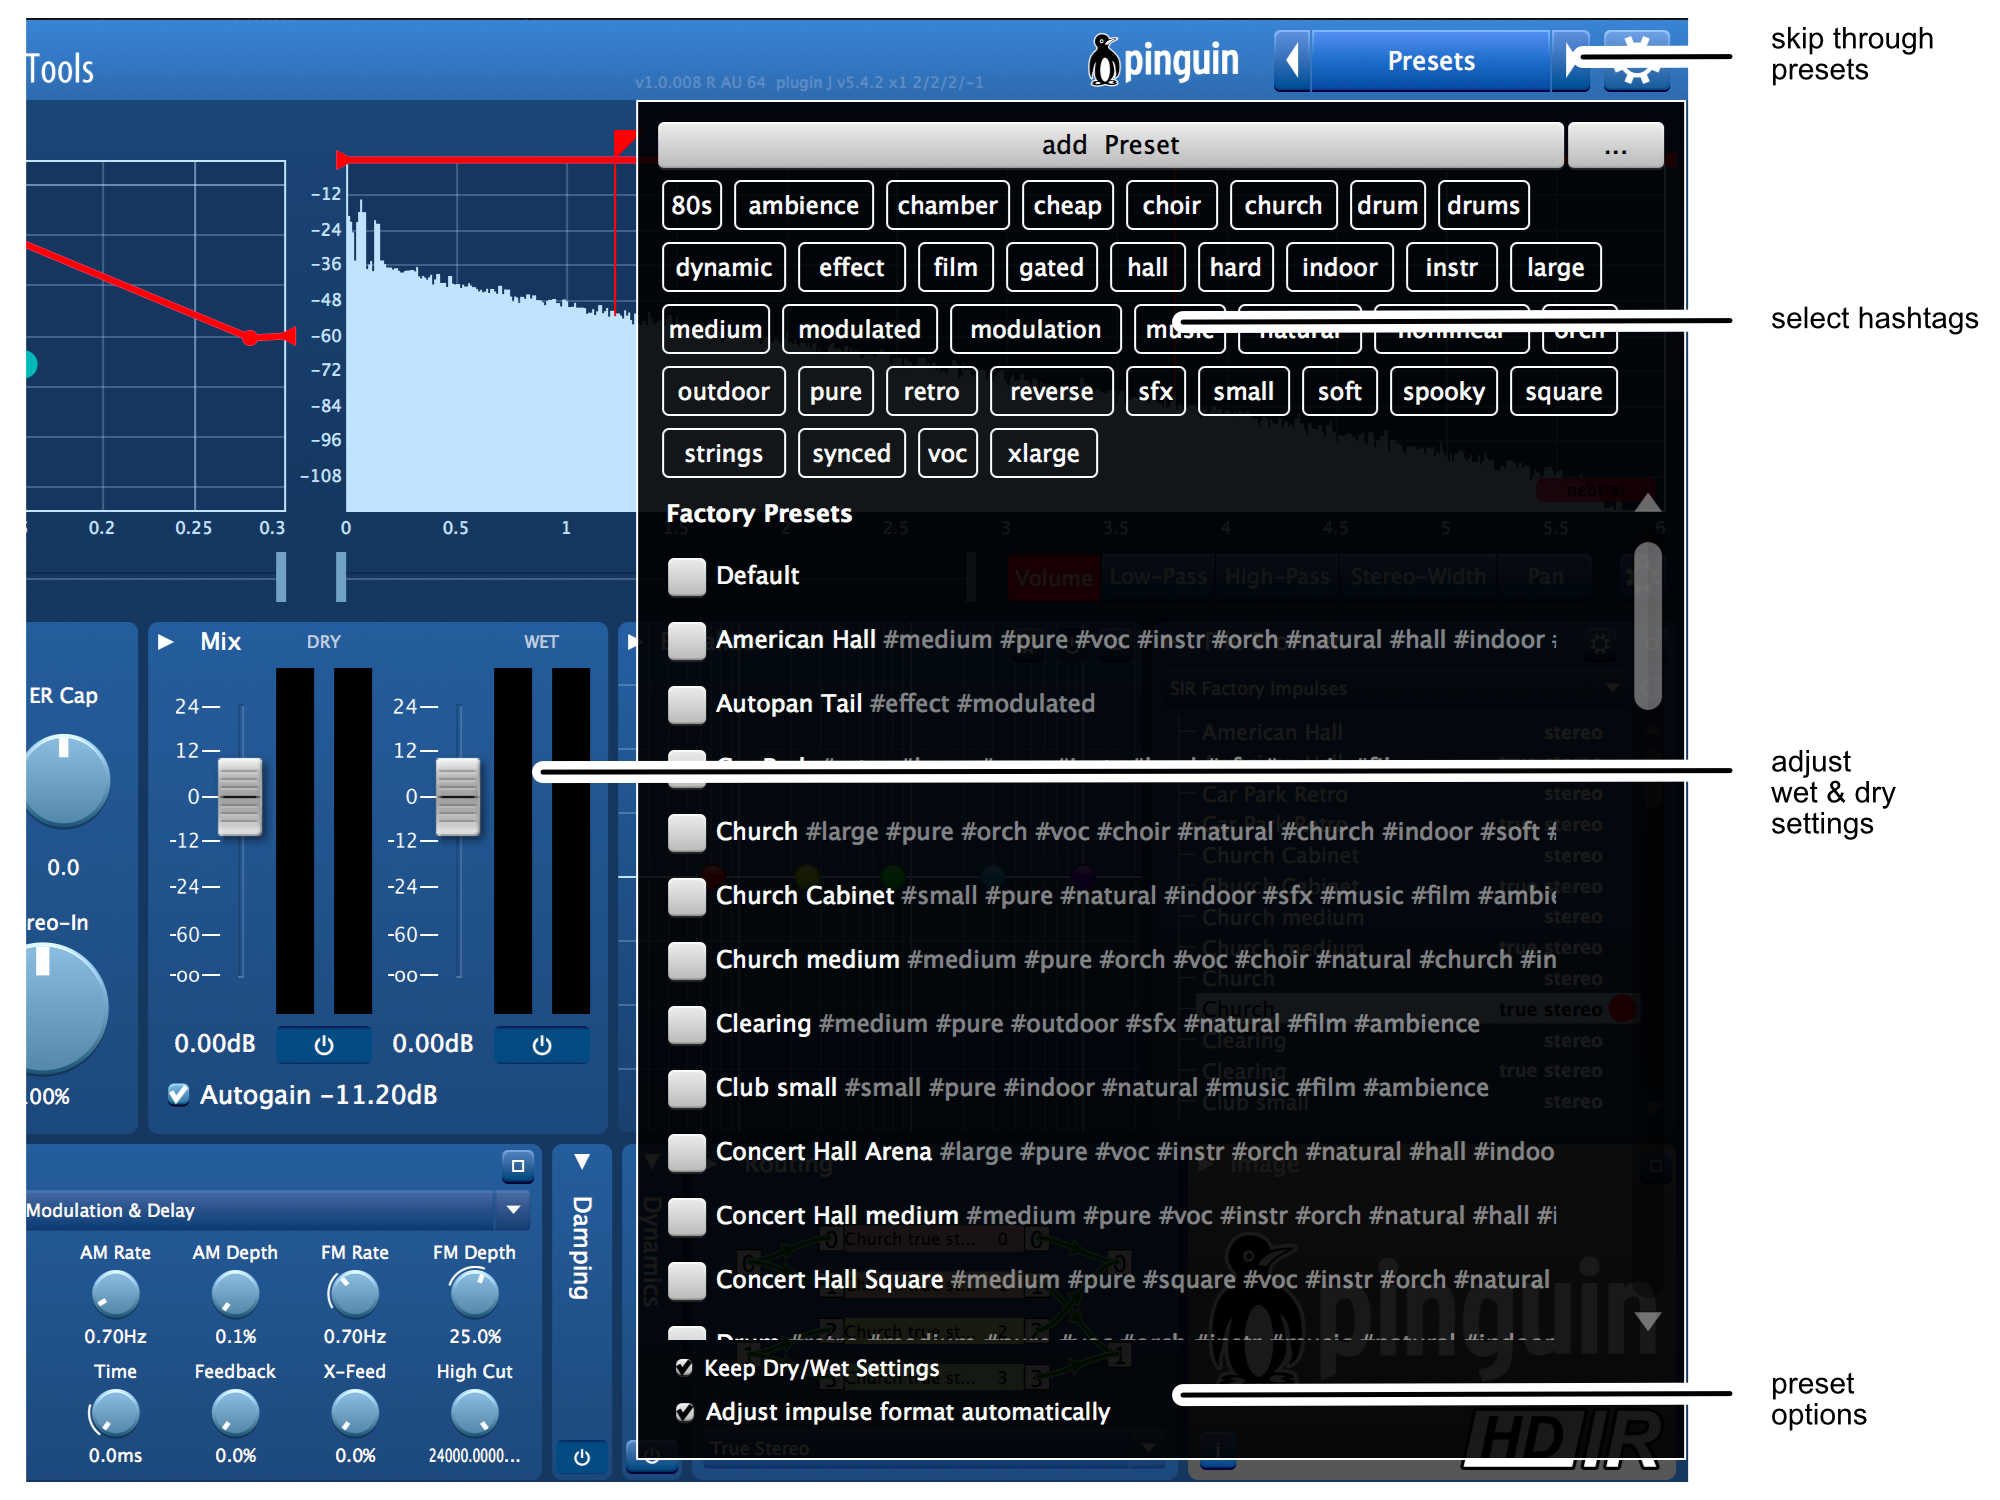Filter presets by reverse hashtag
Screen dimensions: 2000x1500
pos(1051,392)
